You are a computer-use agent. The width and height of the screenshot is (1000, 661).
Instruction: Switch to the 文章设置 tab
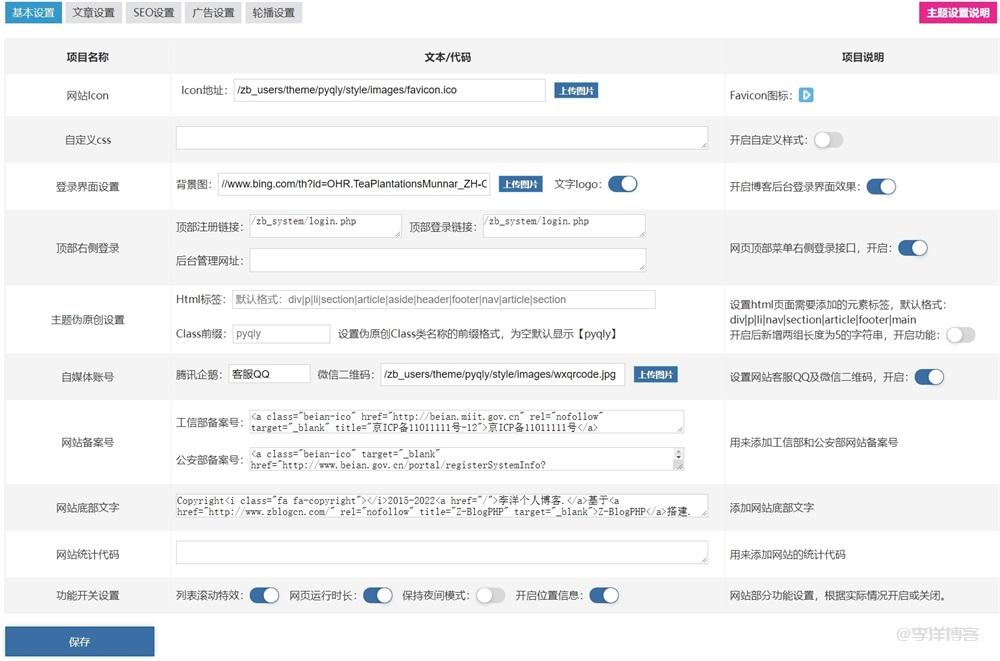coord(94,13)
